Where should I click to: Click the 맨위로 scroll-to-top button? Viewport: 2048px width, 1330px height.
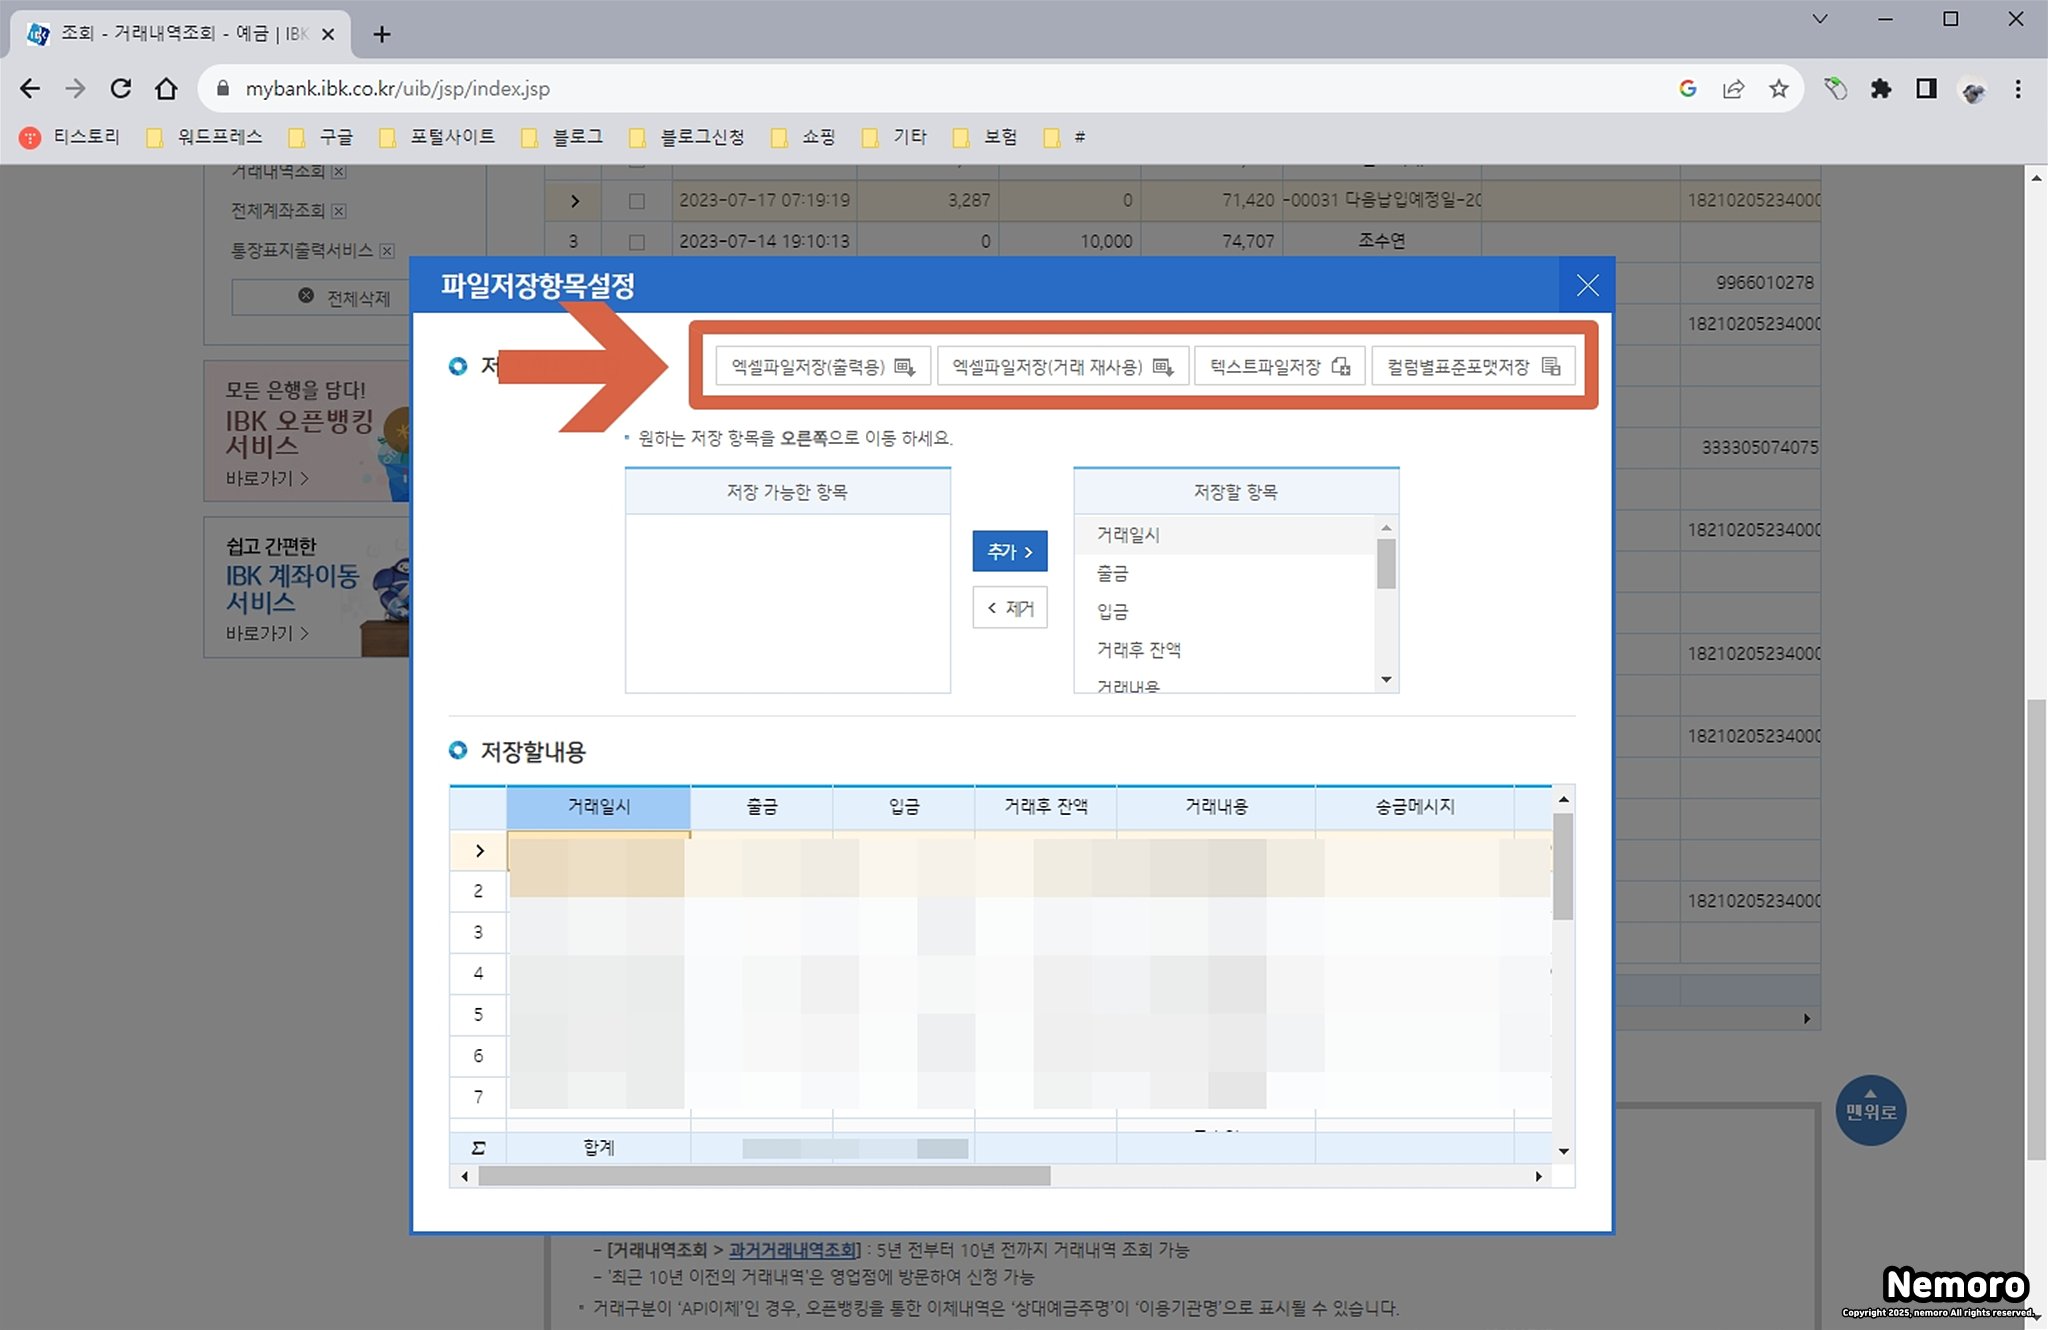pyautogui.click(x=1870, y=1110)
